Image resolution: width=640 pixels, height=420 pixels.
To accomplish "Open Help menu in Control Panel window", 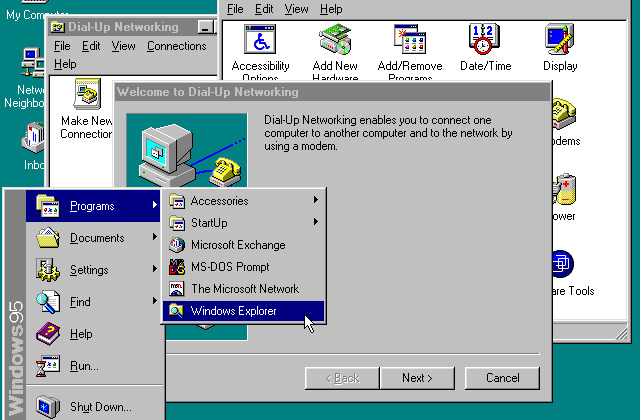I will point(331,9).
